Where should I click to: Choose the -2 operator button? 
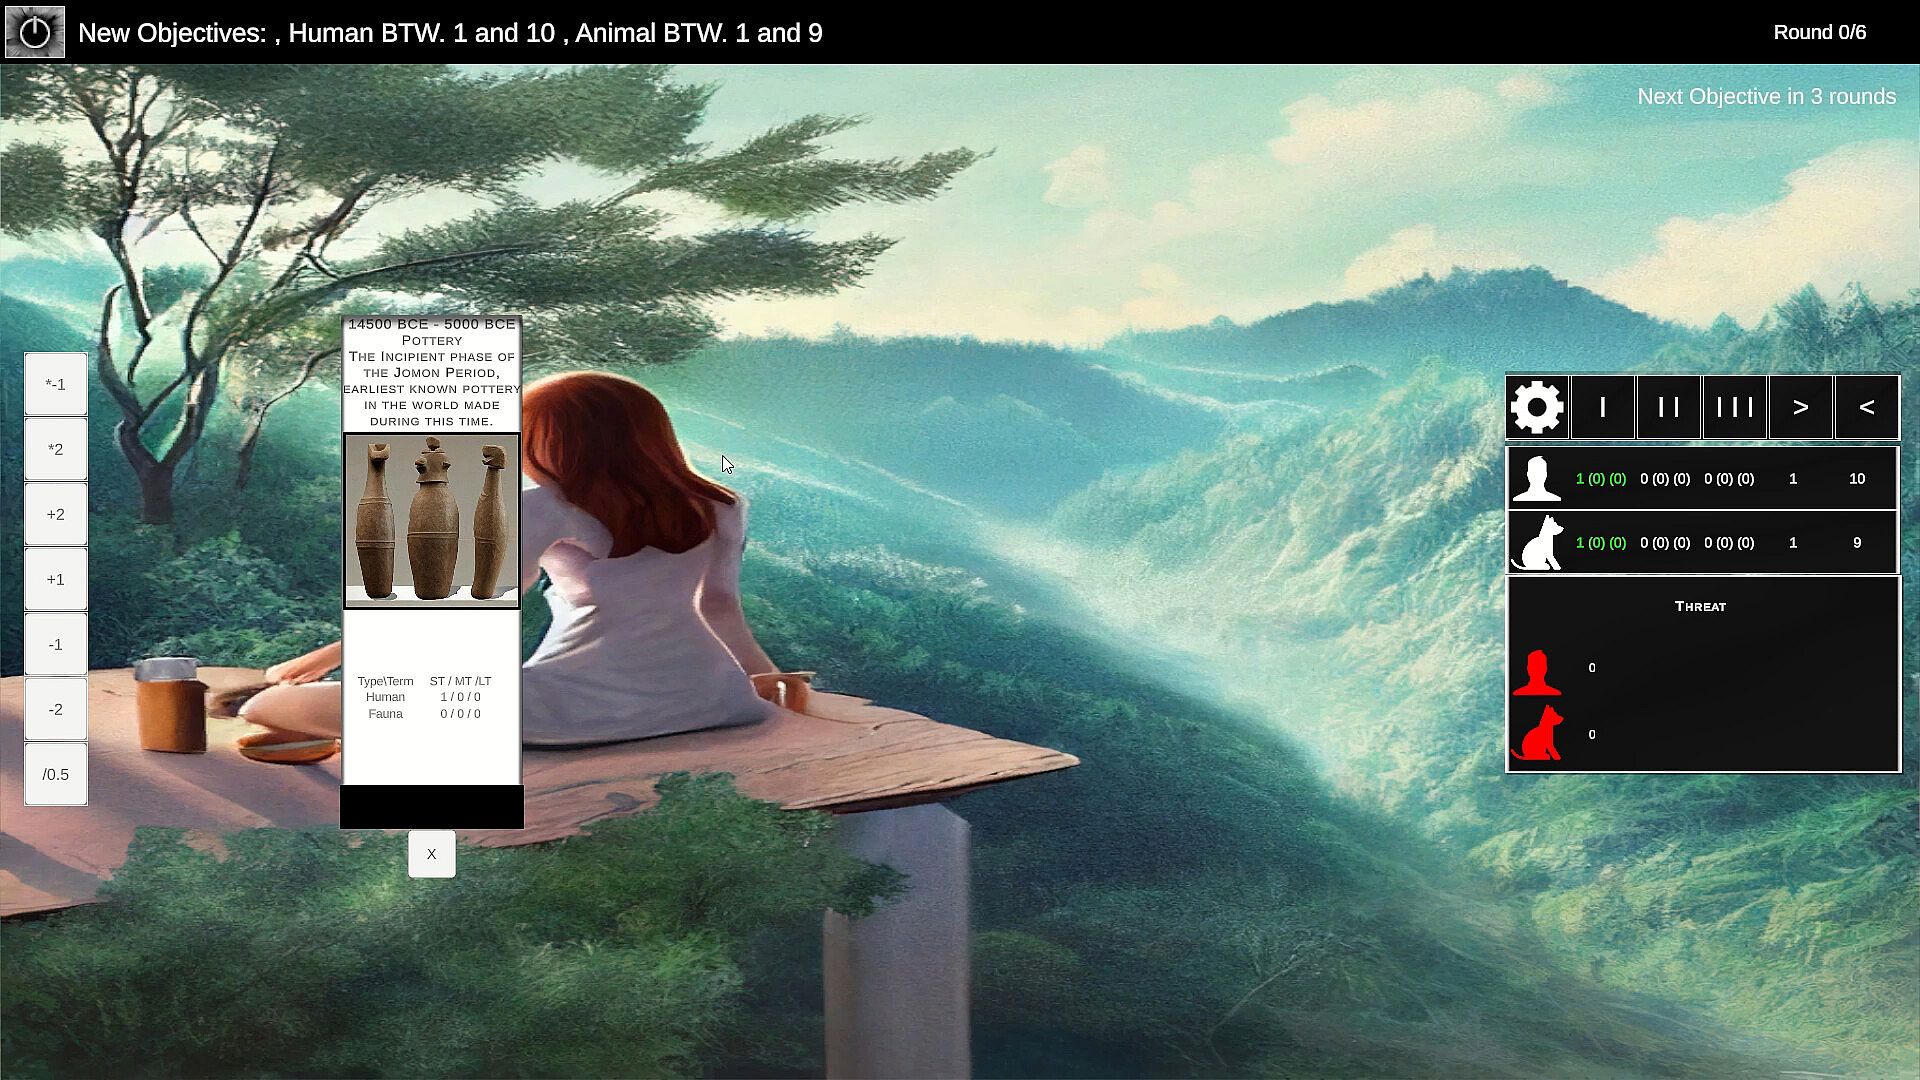pyautogui.click(x=56, y=709)
